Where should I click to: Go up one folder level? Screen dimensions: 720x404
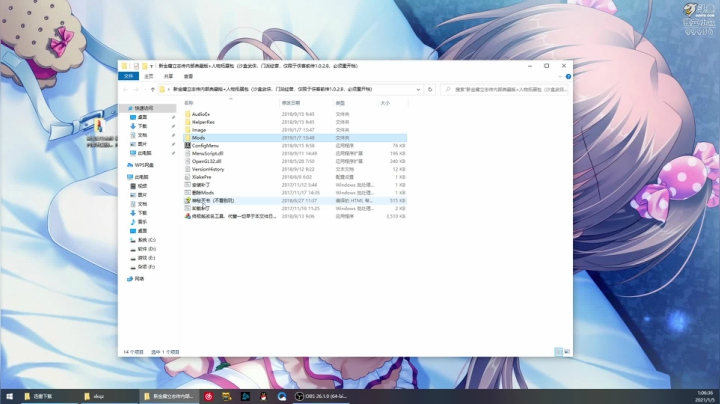point(152,90)
